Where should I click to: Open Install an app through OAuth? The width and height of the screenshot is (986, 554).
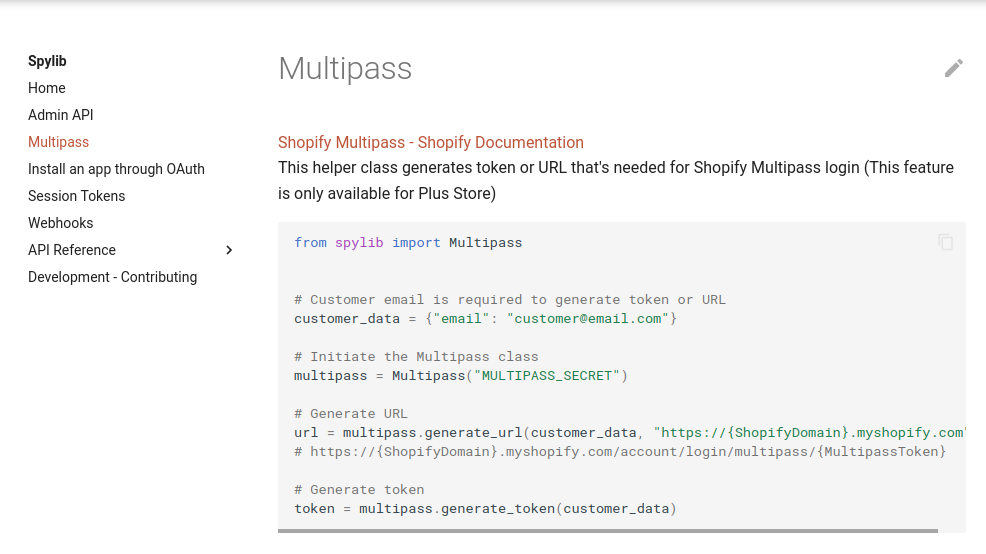[x=116, y=169]
